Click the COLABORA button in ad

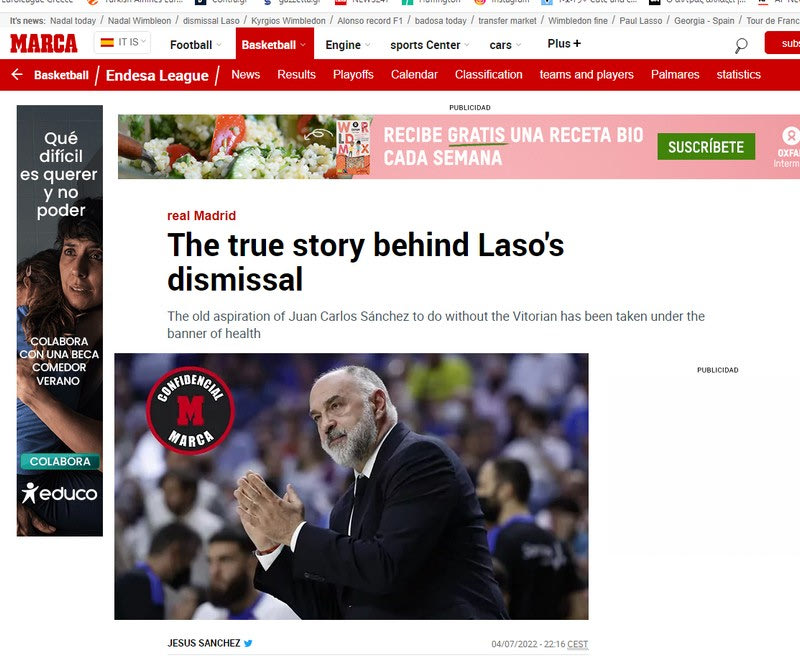tap(60, 462)
